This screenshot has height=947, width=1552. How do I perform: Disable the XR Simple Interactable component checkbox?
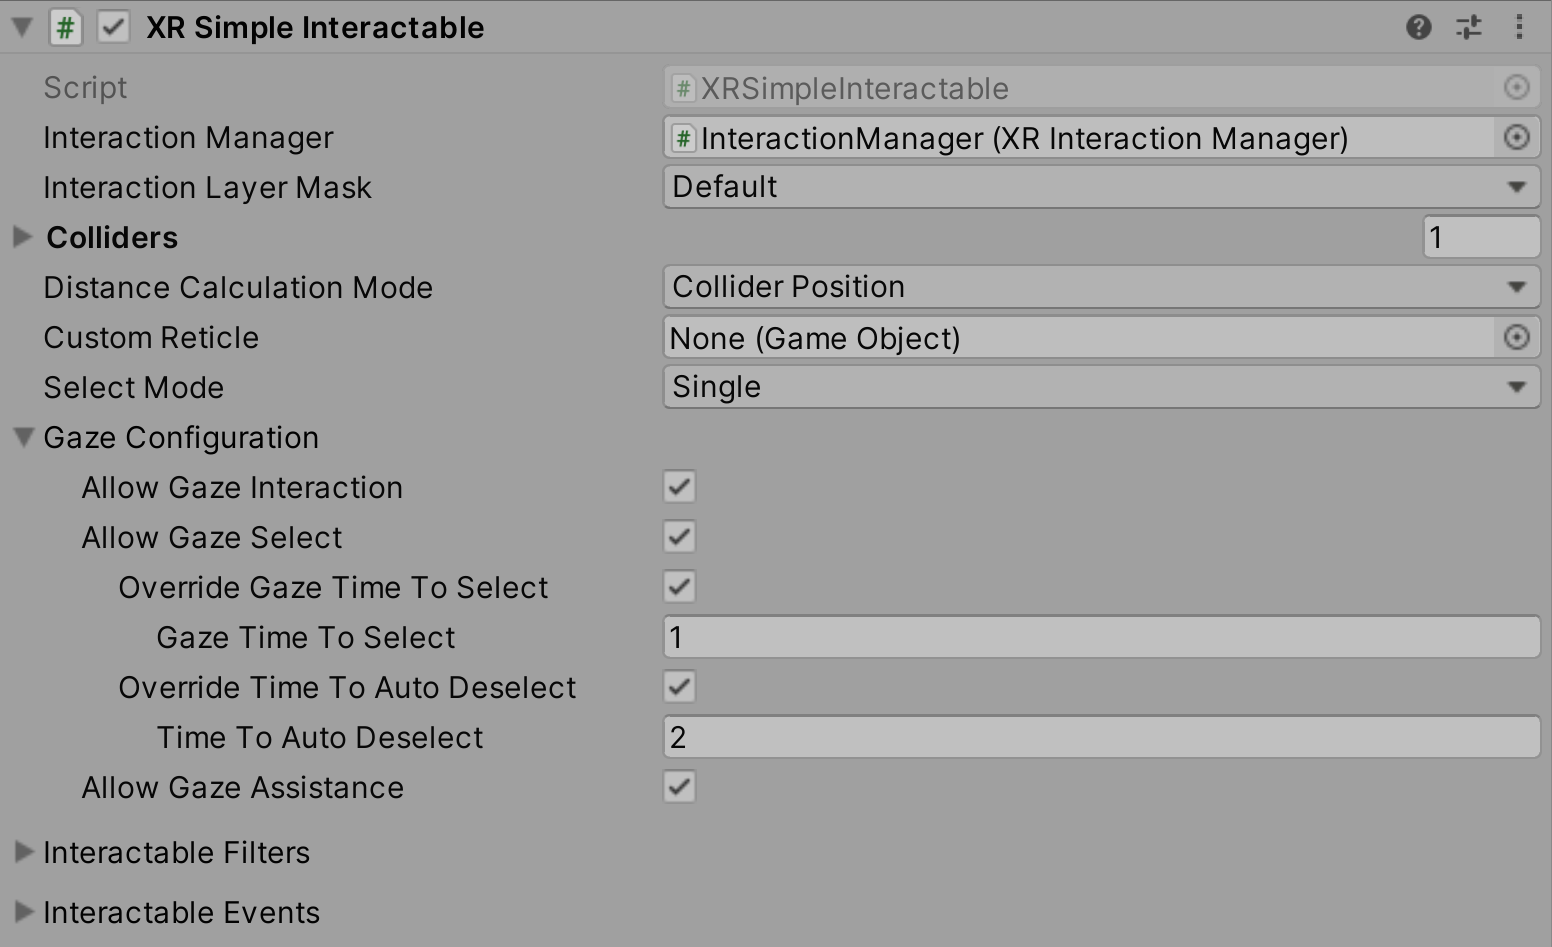tap(113, 28)
